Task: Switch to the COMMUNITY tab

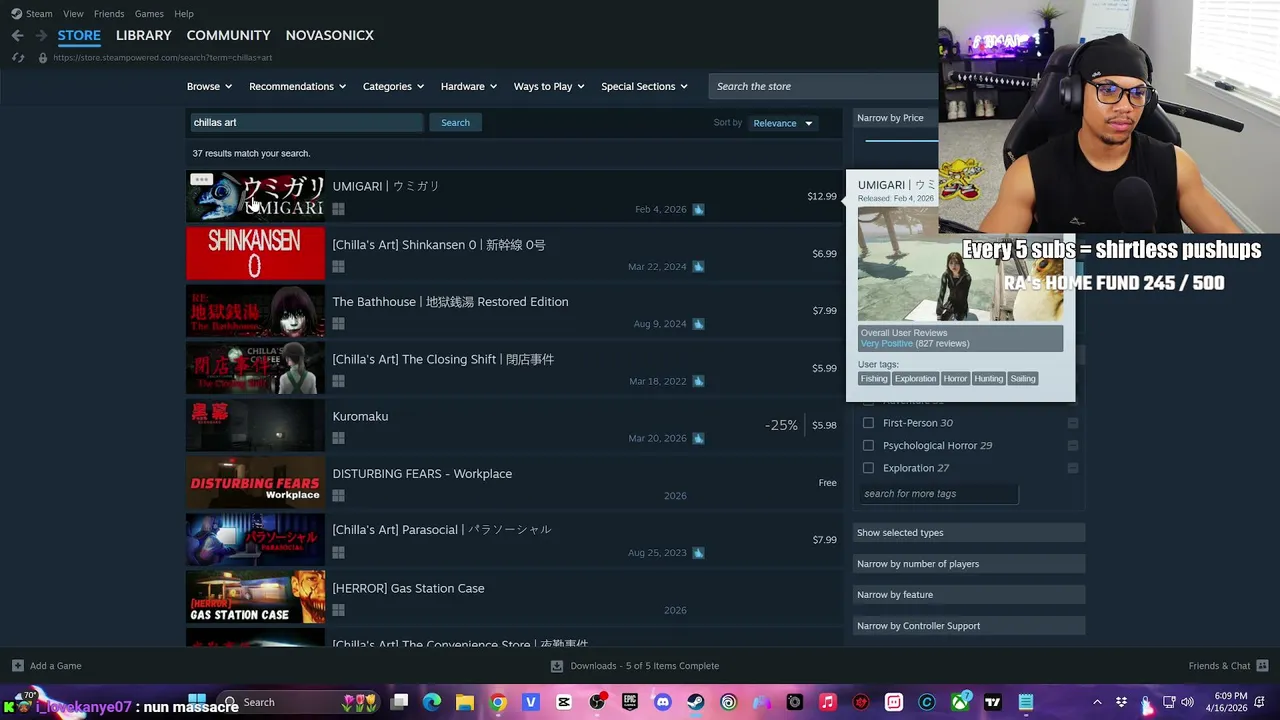Action: coord(228,35)
